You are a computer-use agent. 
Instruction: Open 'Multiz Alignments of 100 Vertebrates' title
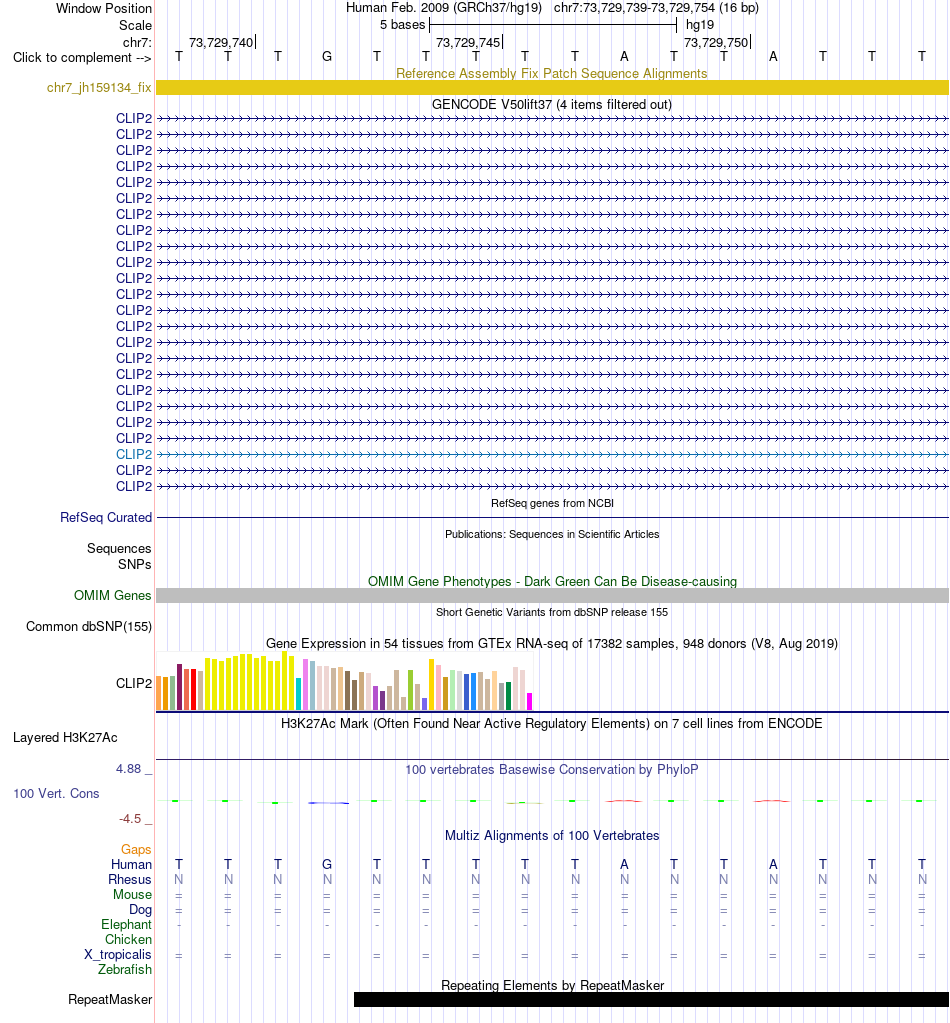pos(552,836)
